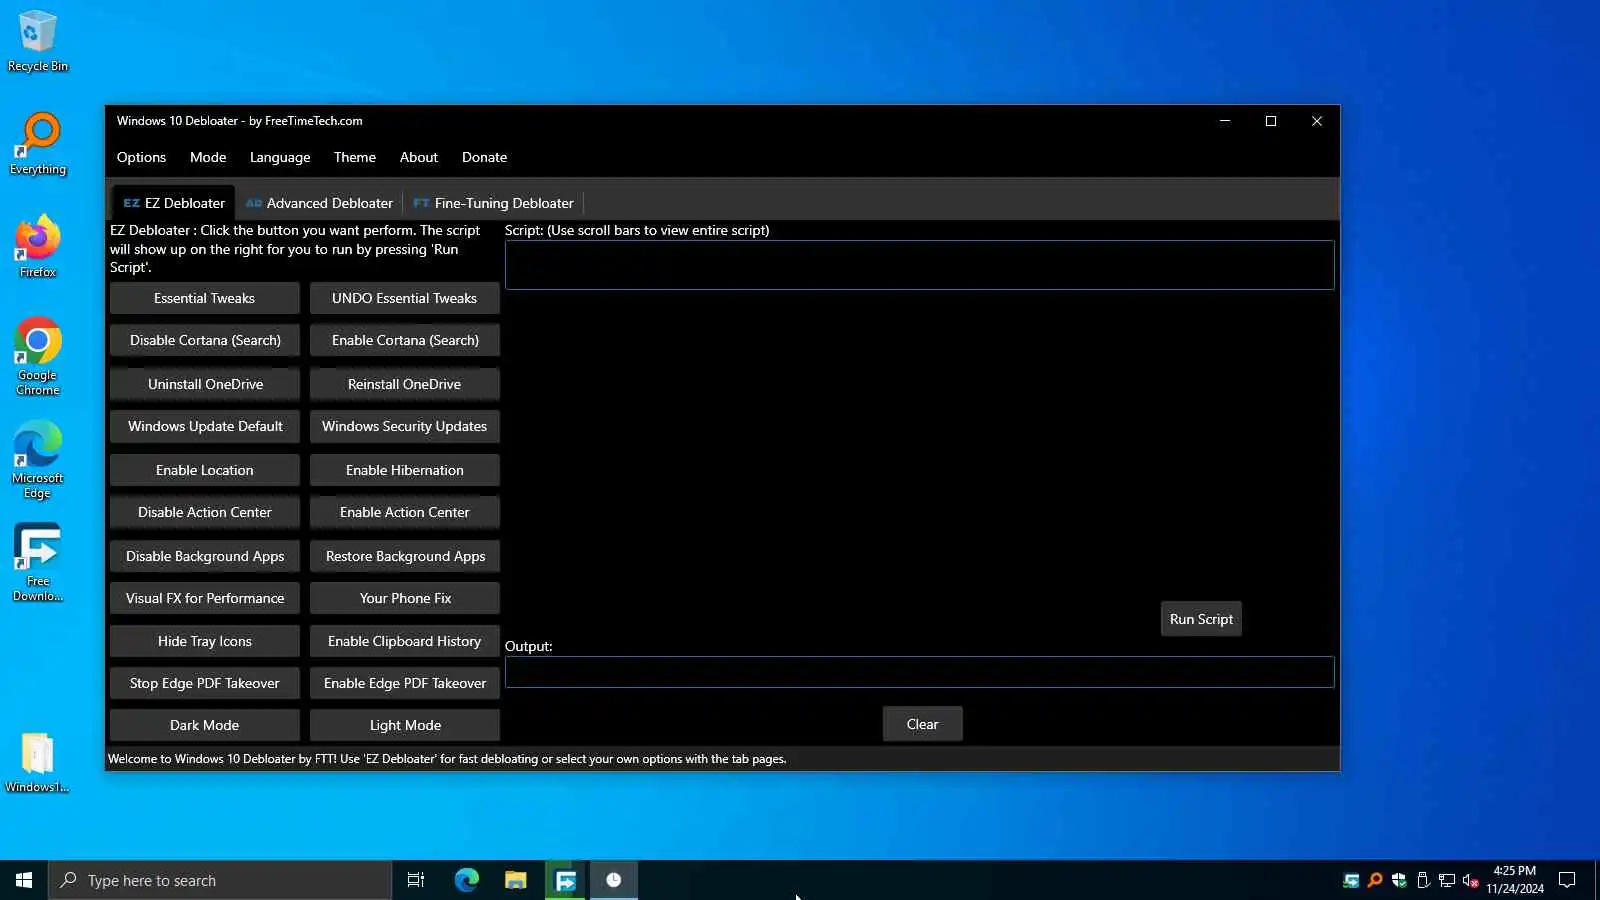The height and width of the screenshot is (900, 1600).
Task: Click the Essential Tweaks button
Action: (205, 298)
